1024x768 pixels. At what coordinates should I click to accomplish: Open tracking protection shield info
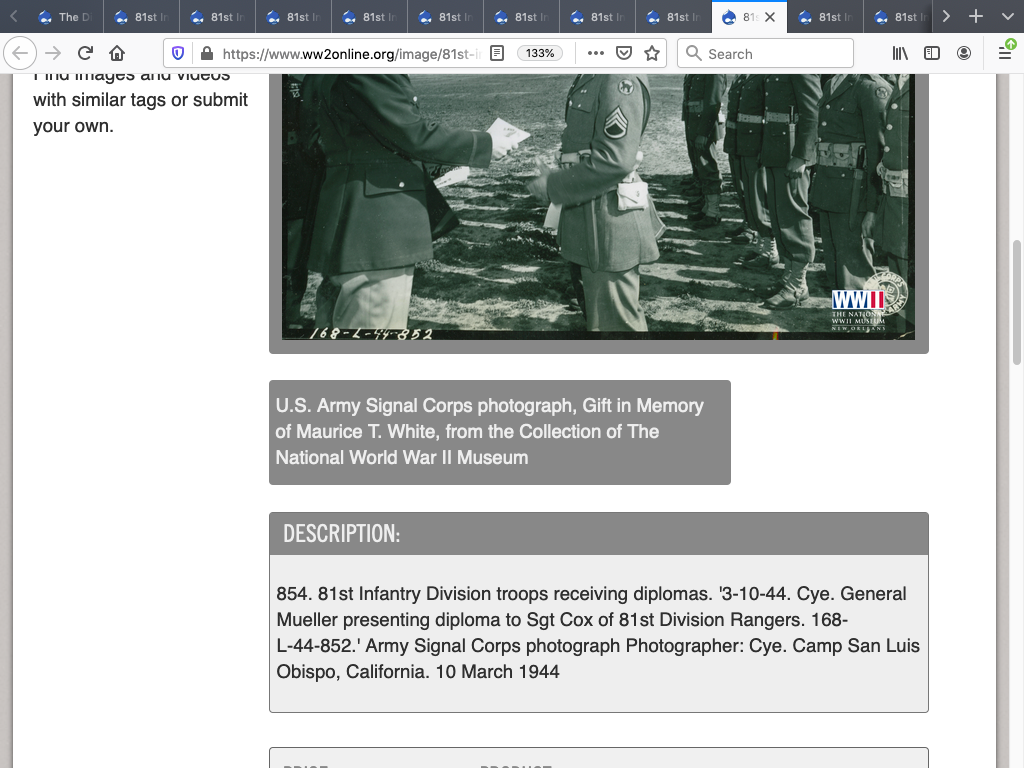tap(179, 53)
